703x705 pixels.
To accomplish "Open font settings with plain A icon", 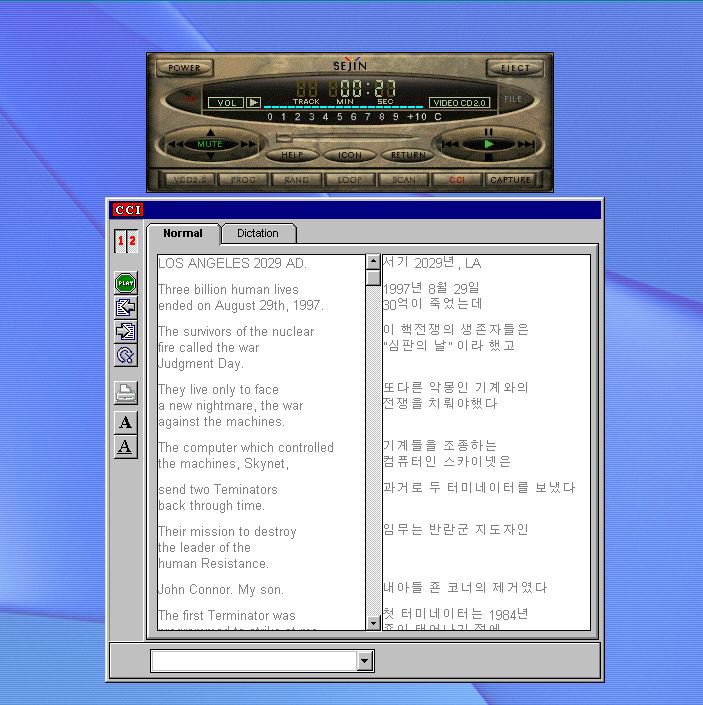I will coord(125,422).
